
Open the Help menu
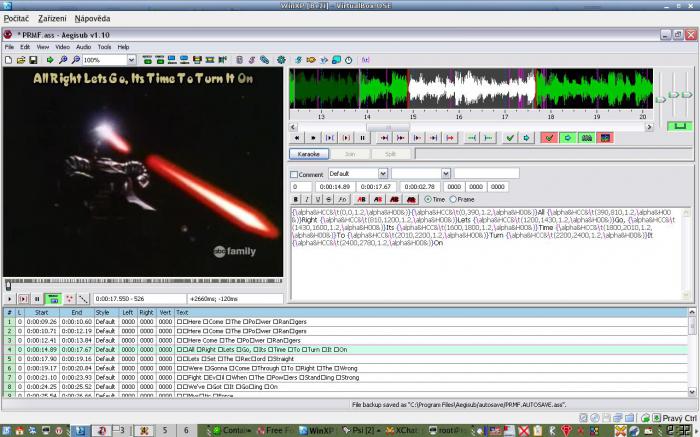123,47
